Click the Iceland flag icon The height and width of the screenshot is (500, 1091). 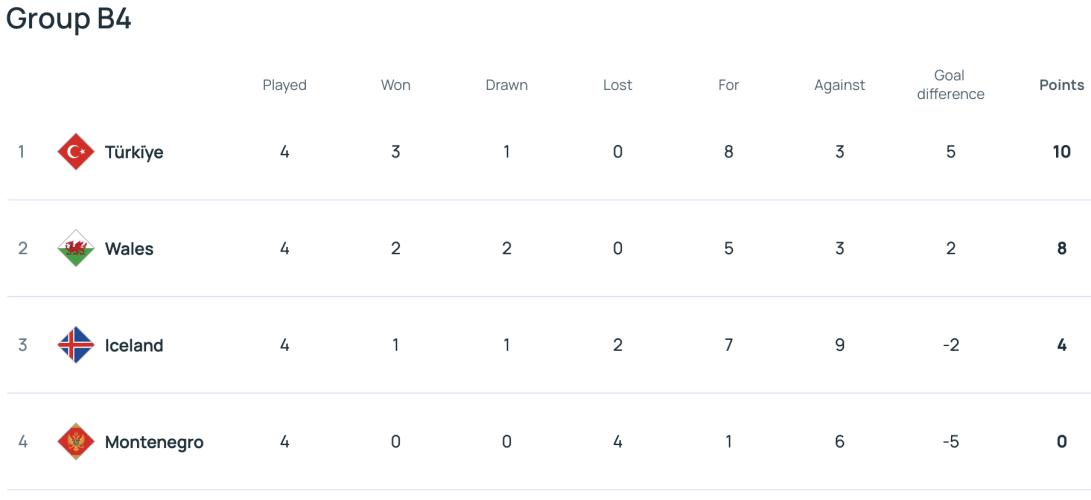pos(76,345)
